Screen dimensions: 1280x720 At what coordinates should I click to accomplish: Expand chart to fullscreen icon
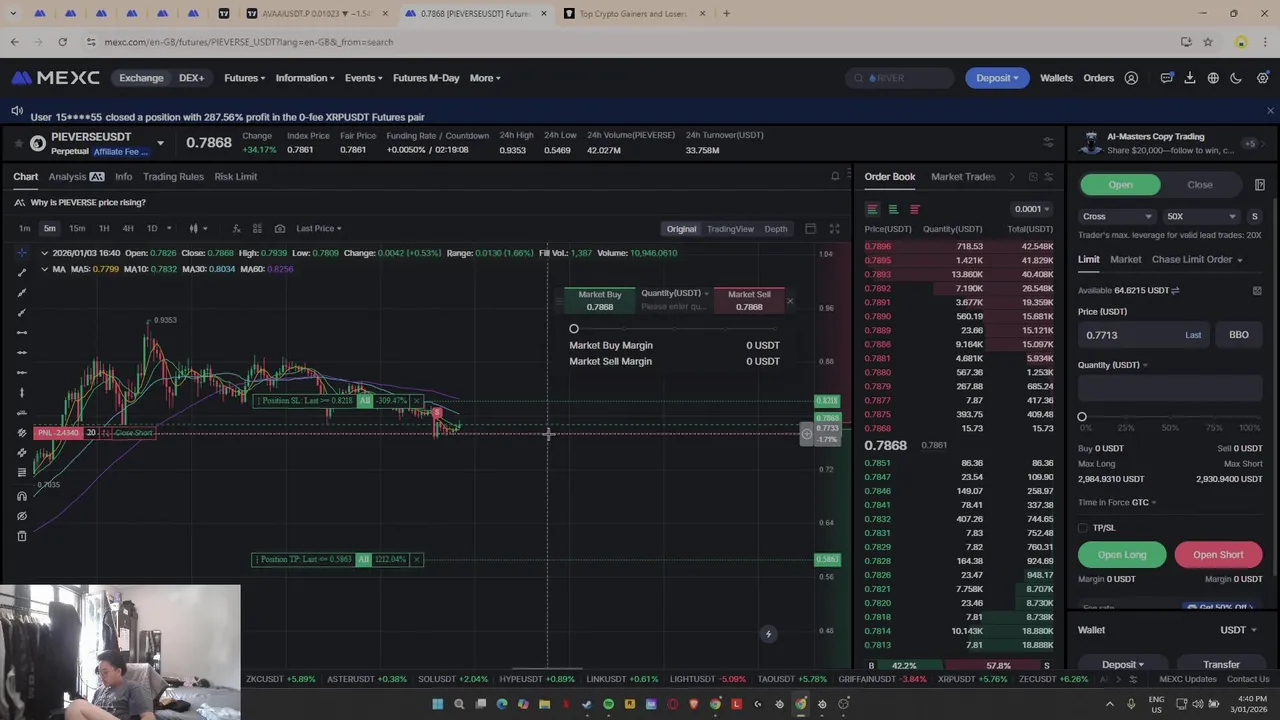(834, 229)
